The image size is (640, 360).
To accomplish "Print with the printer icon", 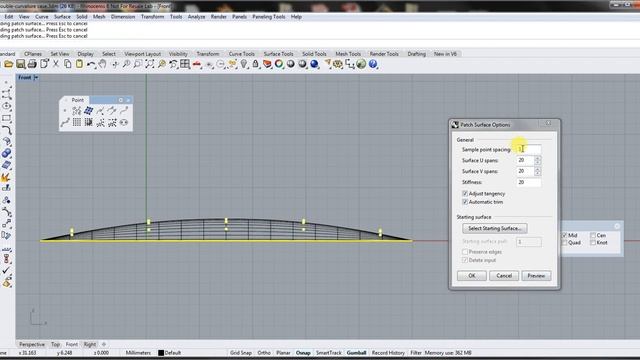I will click(x=32, y=64).
